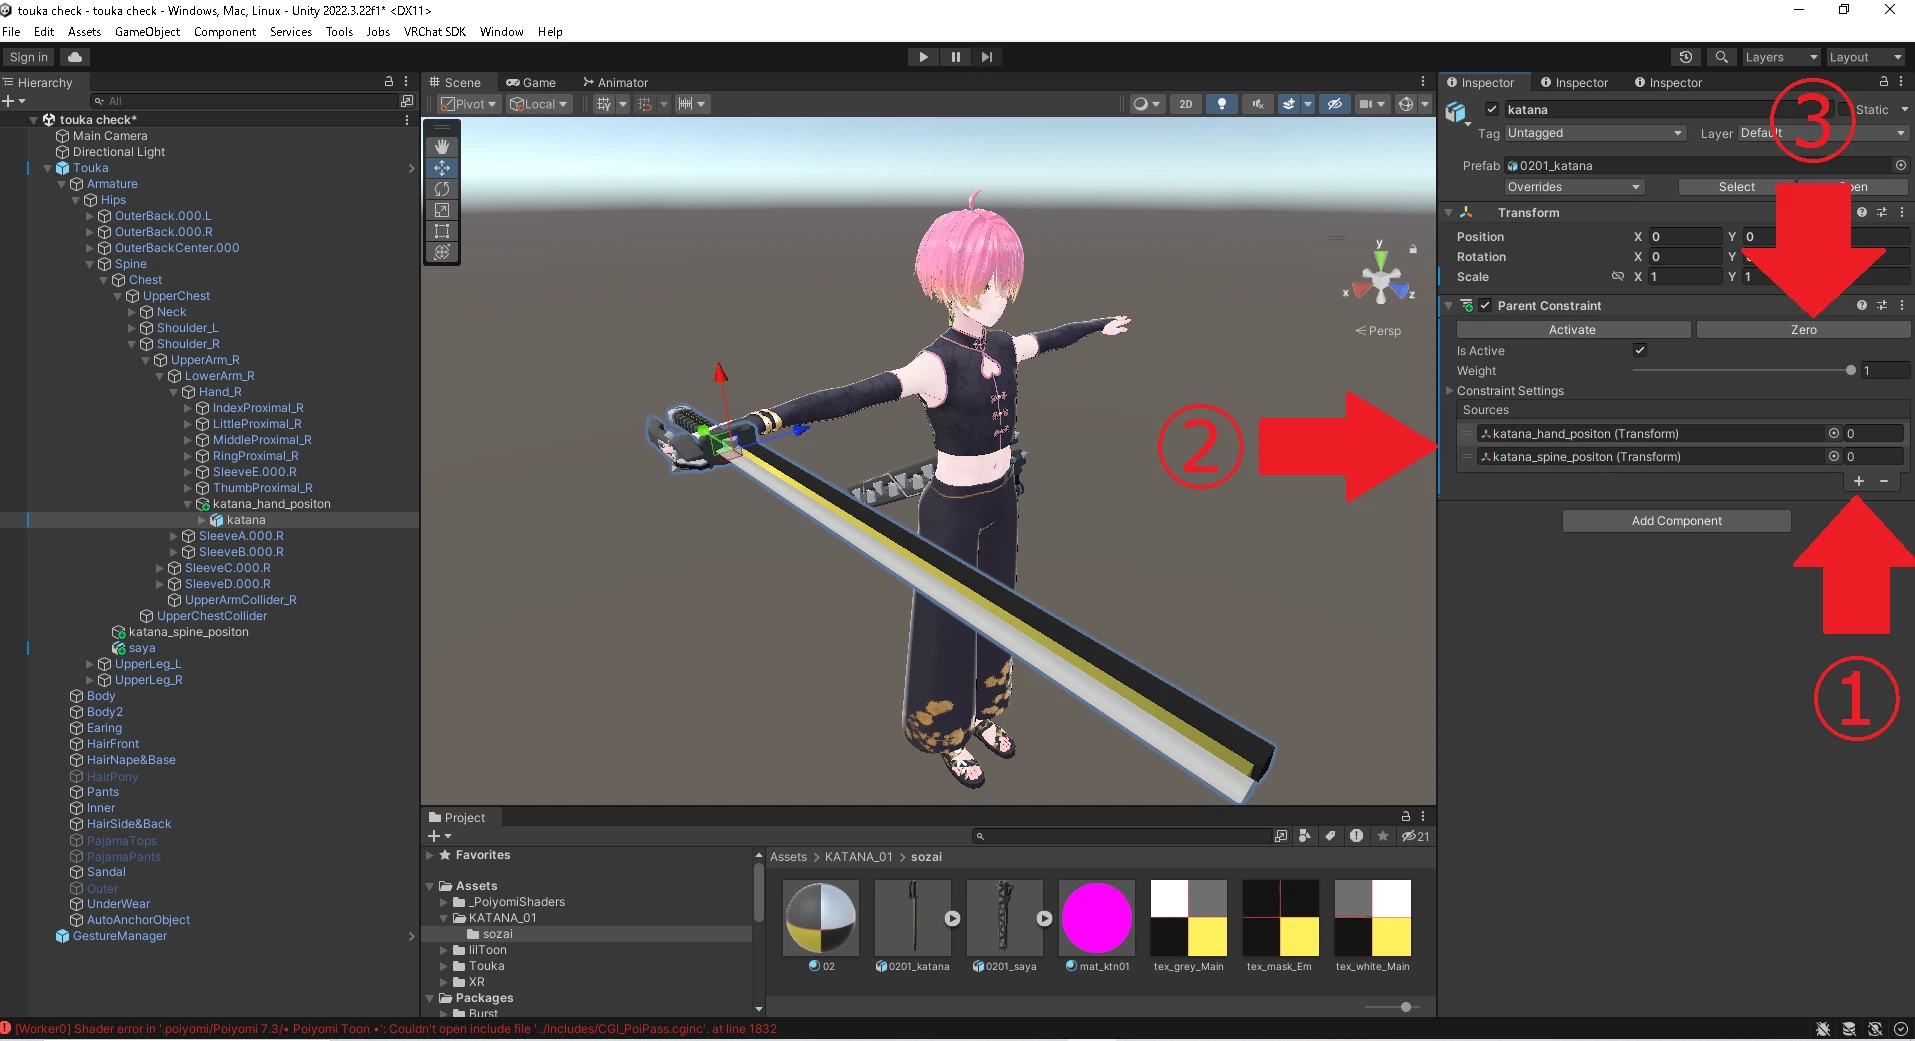1915x1041 pixels.
Task: Select the Move tool in scene toolbar
Action: tap(442, 168)
